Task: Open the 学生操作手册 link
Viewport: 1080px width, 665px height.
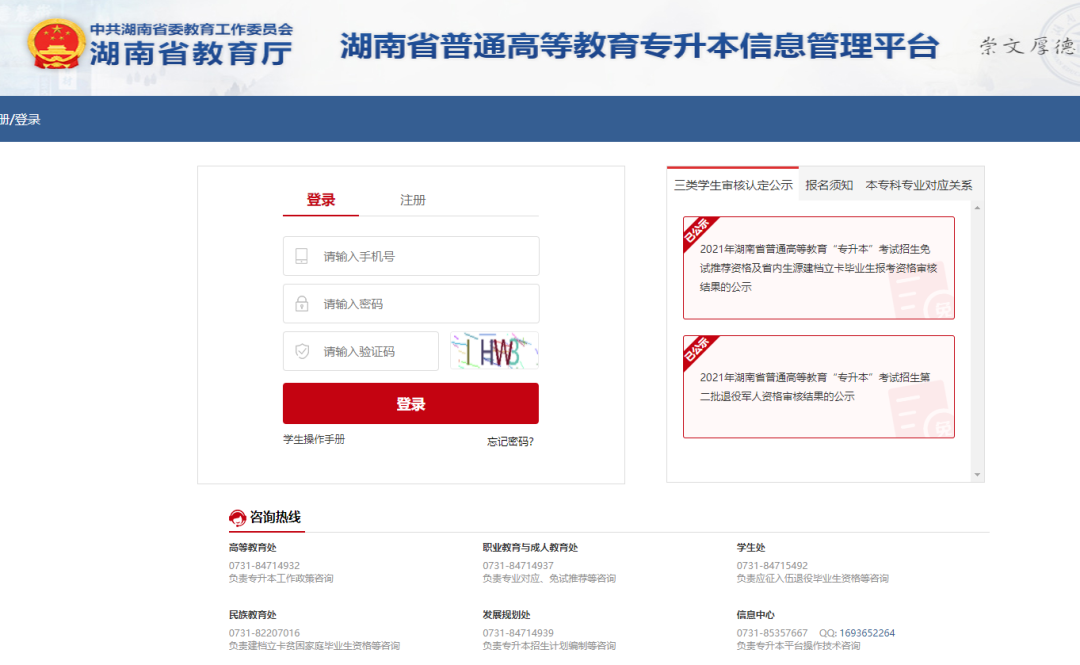Action: coord(312,440)
